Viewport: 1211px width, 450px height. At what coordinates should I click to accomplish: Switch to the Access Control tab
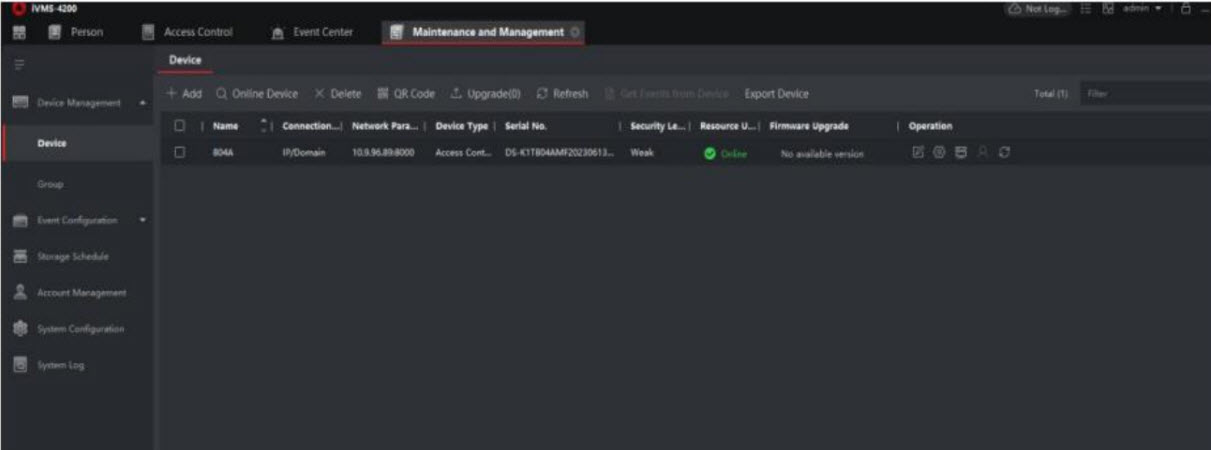coord(197,32)
